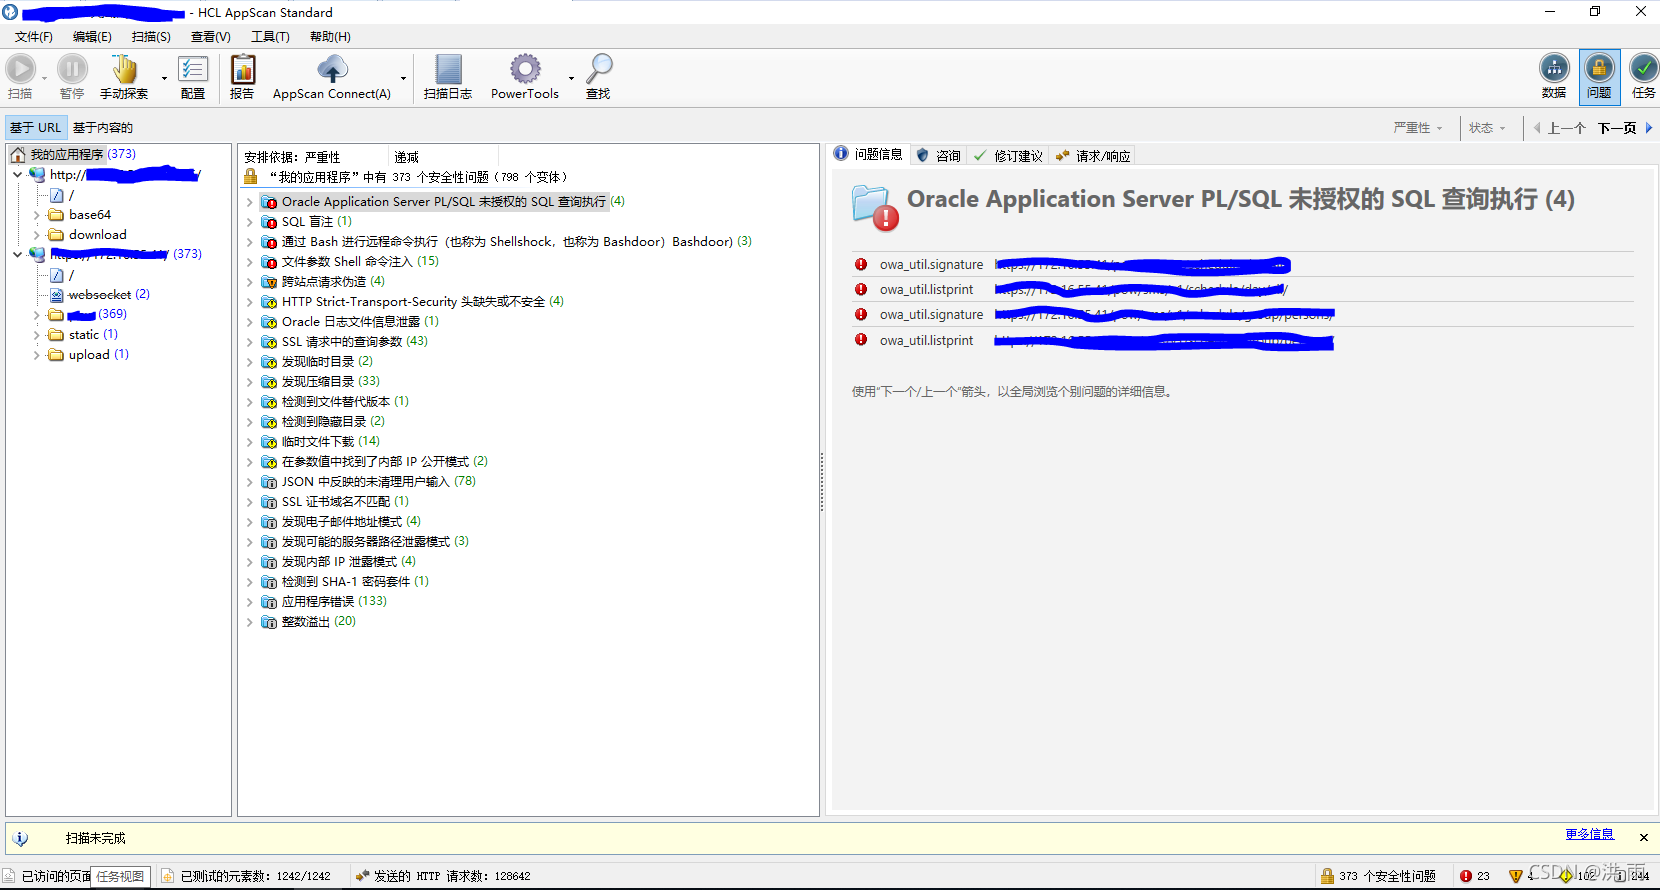The image size is (1660, 890).
Task: Select the 发现压缩目录 (33) issue
Action: tap(331, 382)
